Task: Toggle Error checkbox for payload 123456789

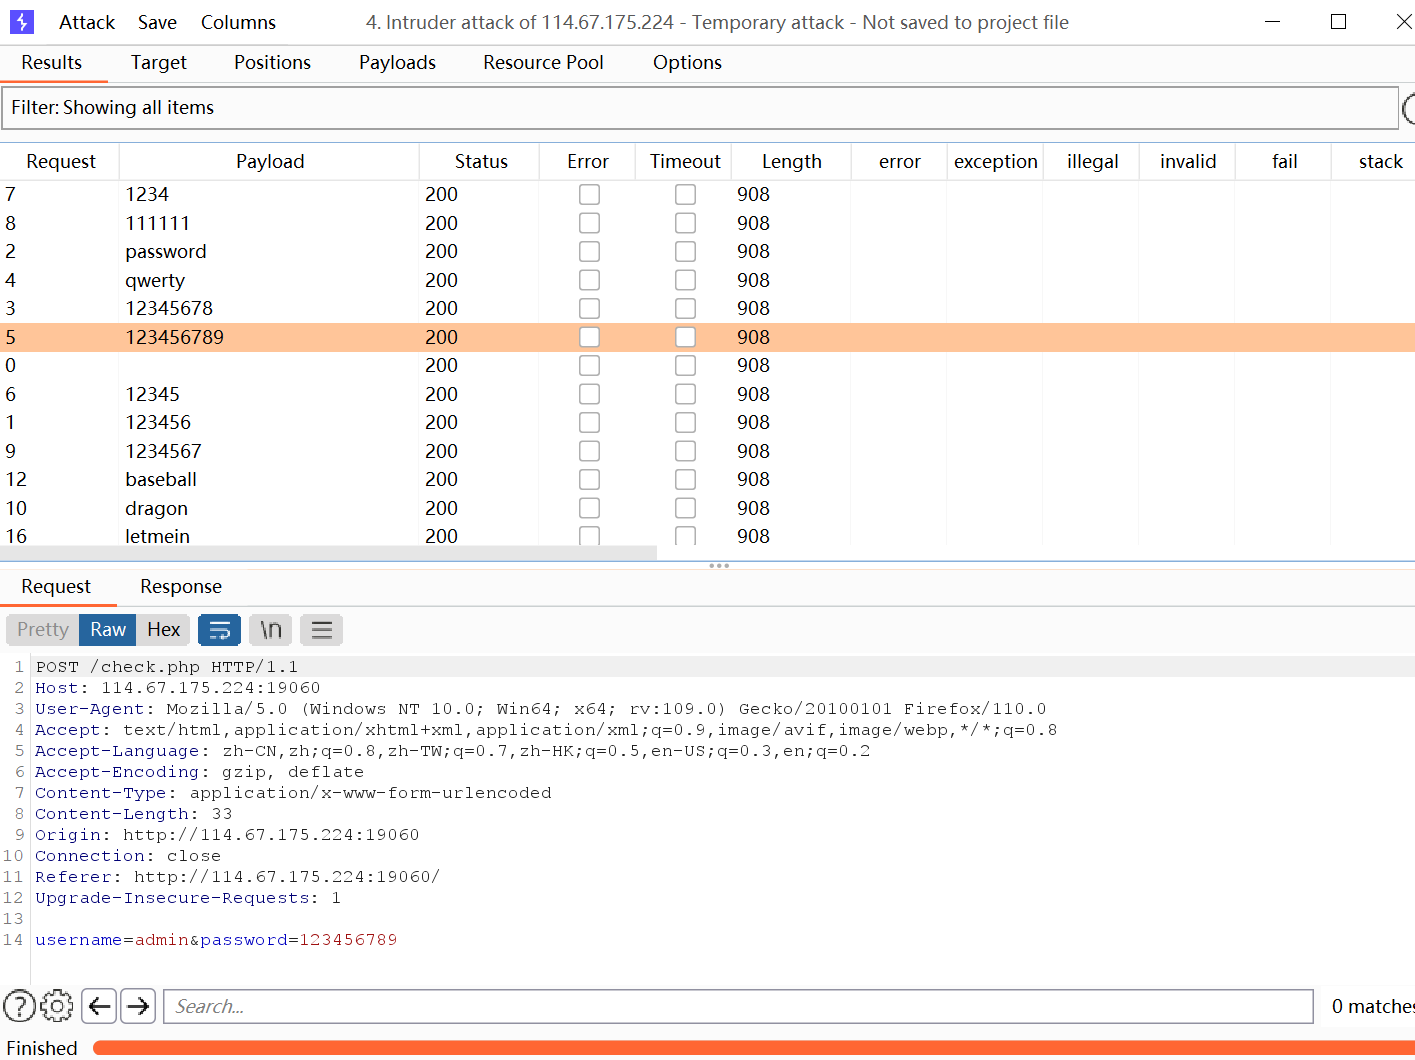Action: [589, 337]
